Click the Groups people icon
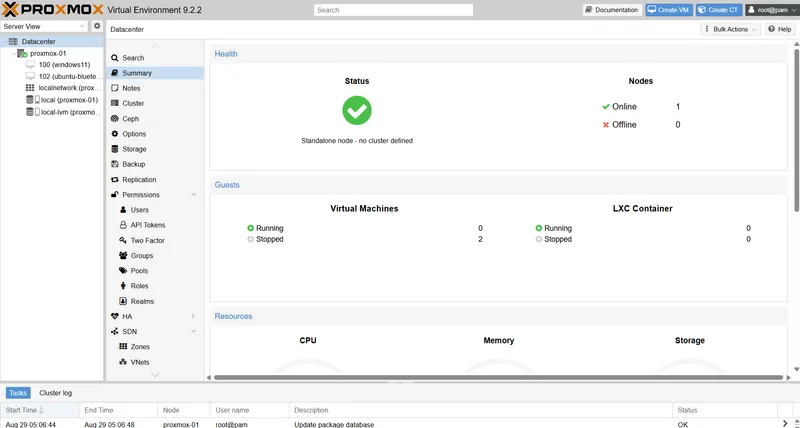The width and height of the screenshot is (800, 428). pyautogui.click(x=123, y=255)
